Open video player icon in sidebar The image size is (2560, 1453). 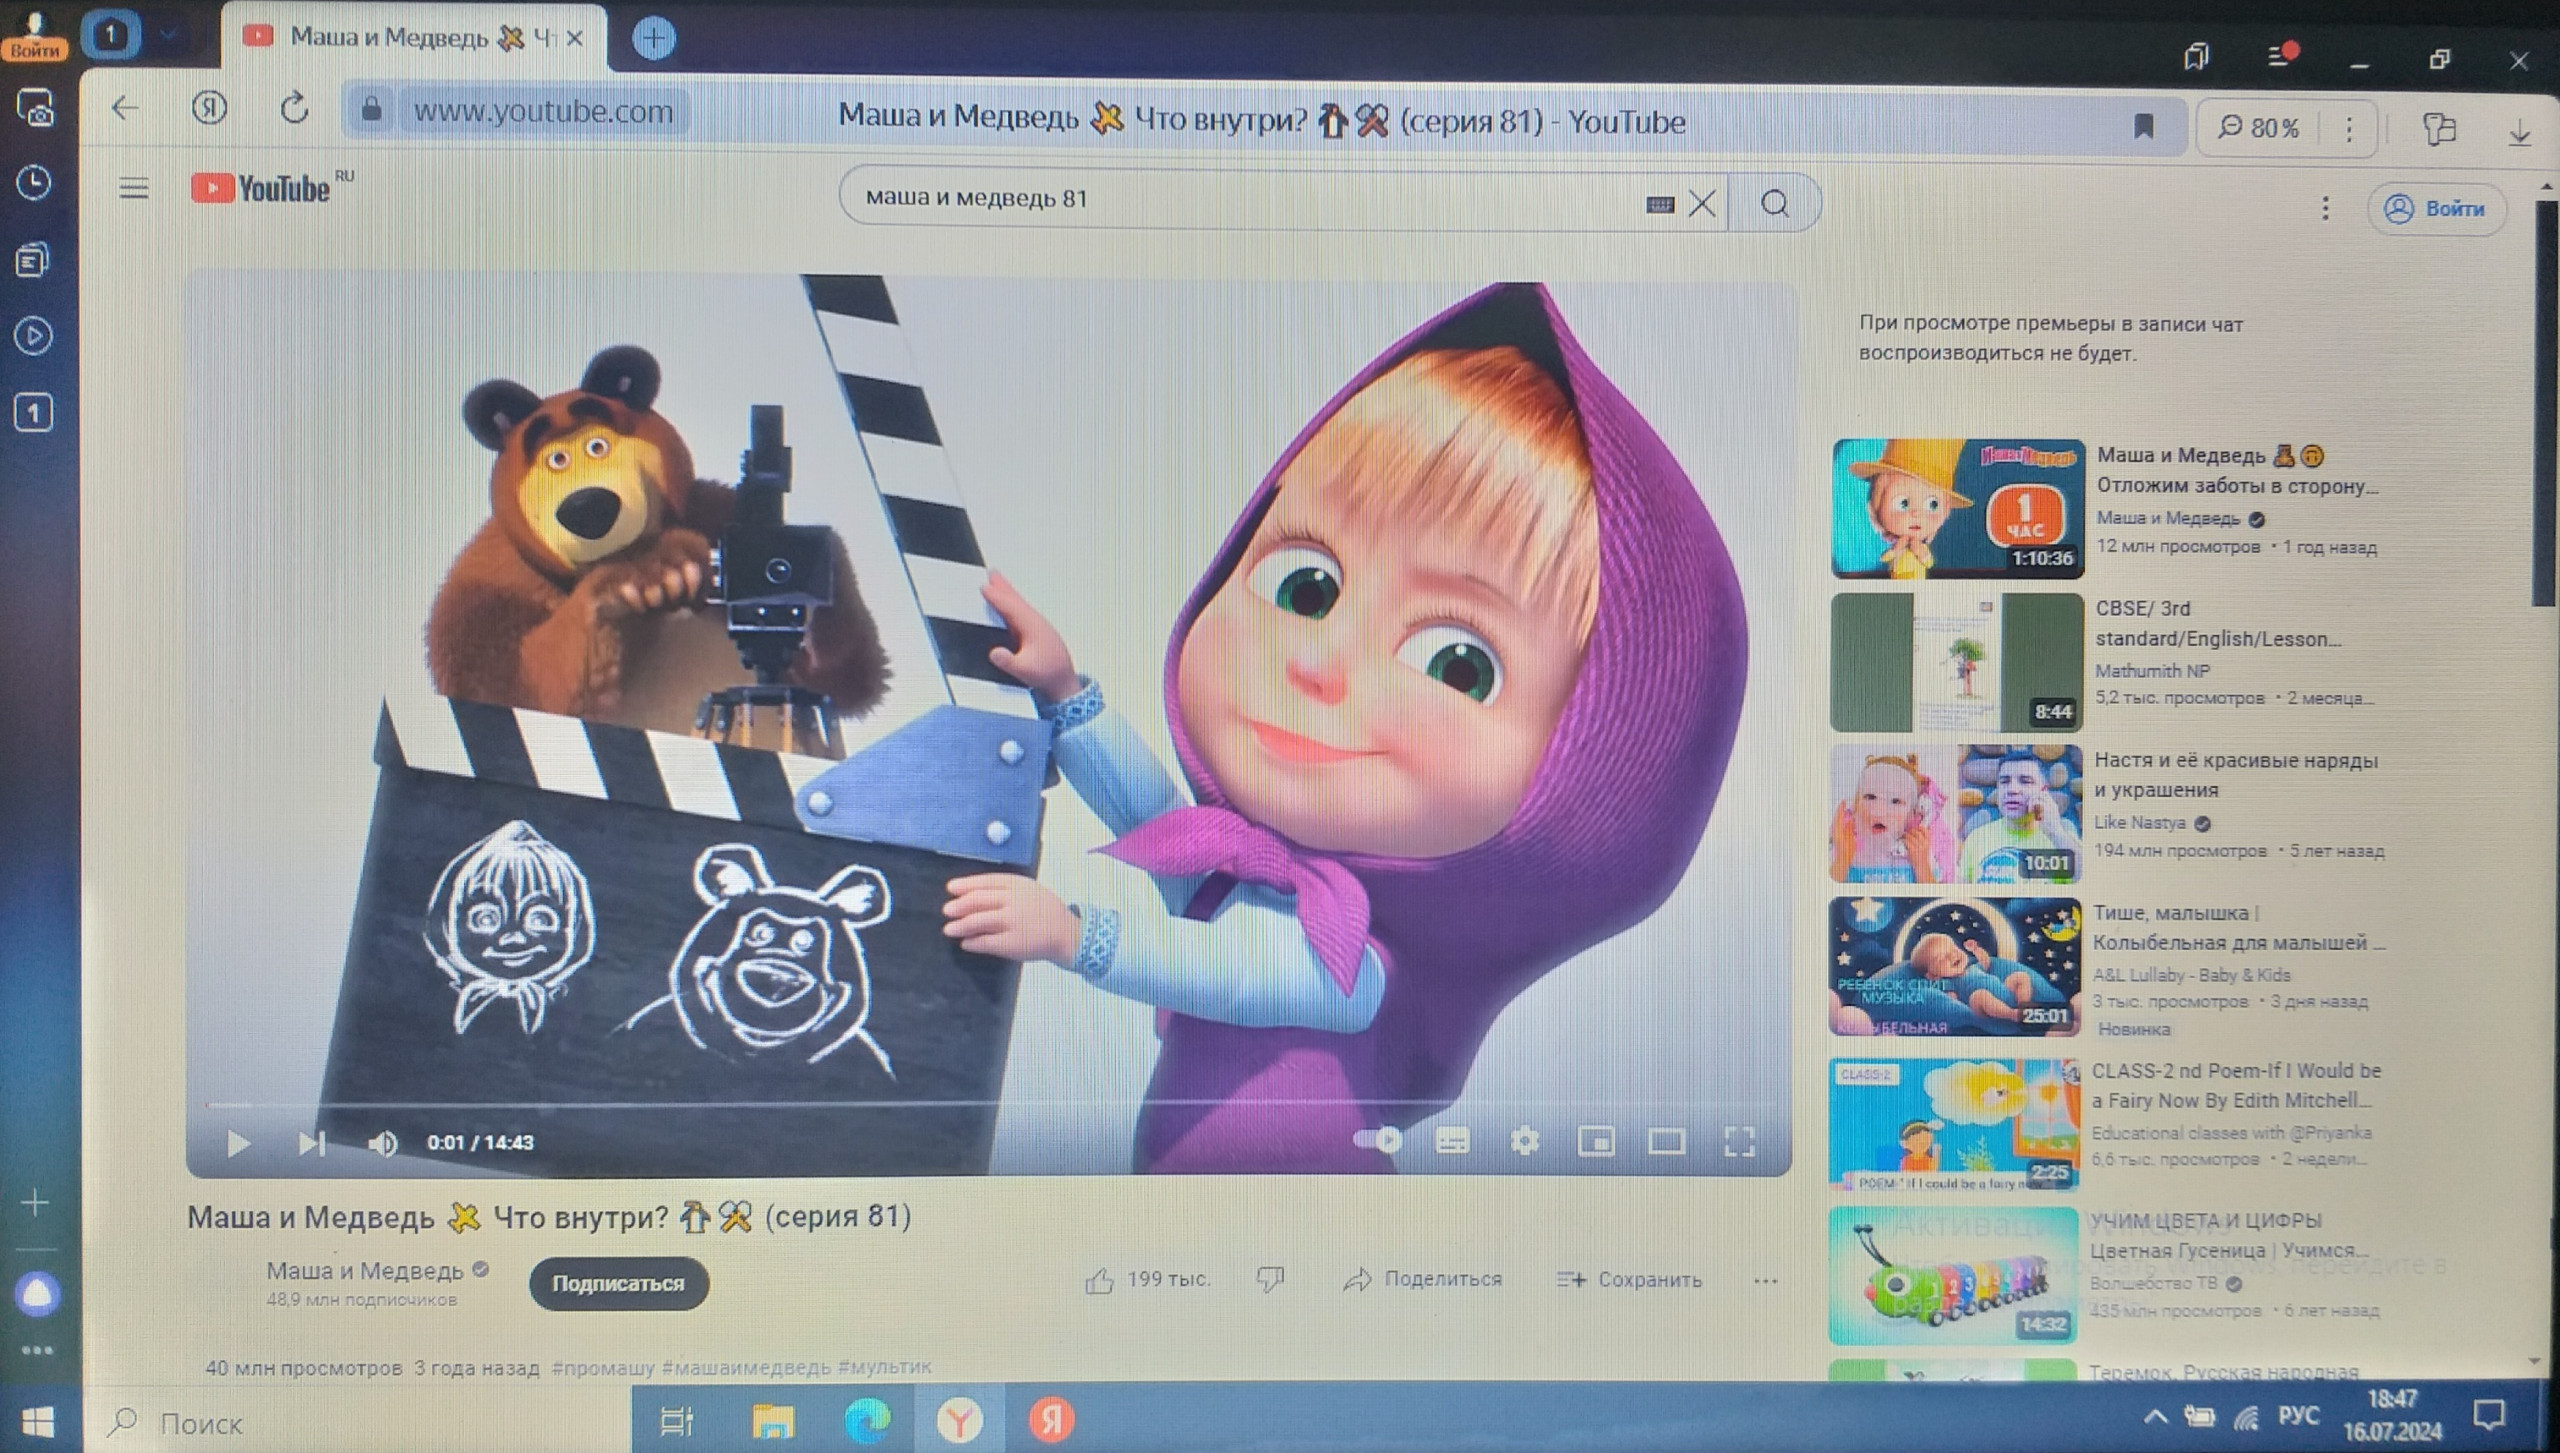click(x=34, y=336)
